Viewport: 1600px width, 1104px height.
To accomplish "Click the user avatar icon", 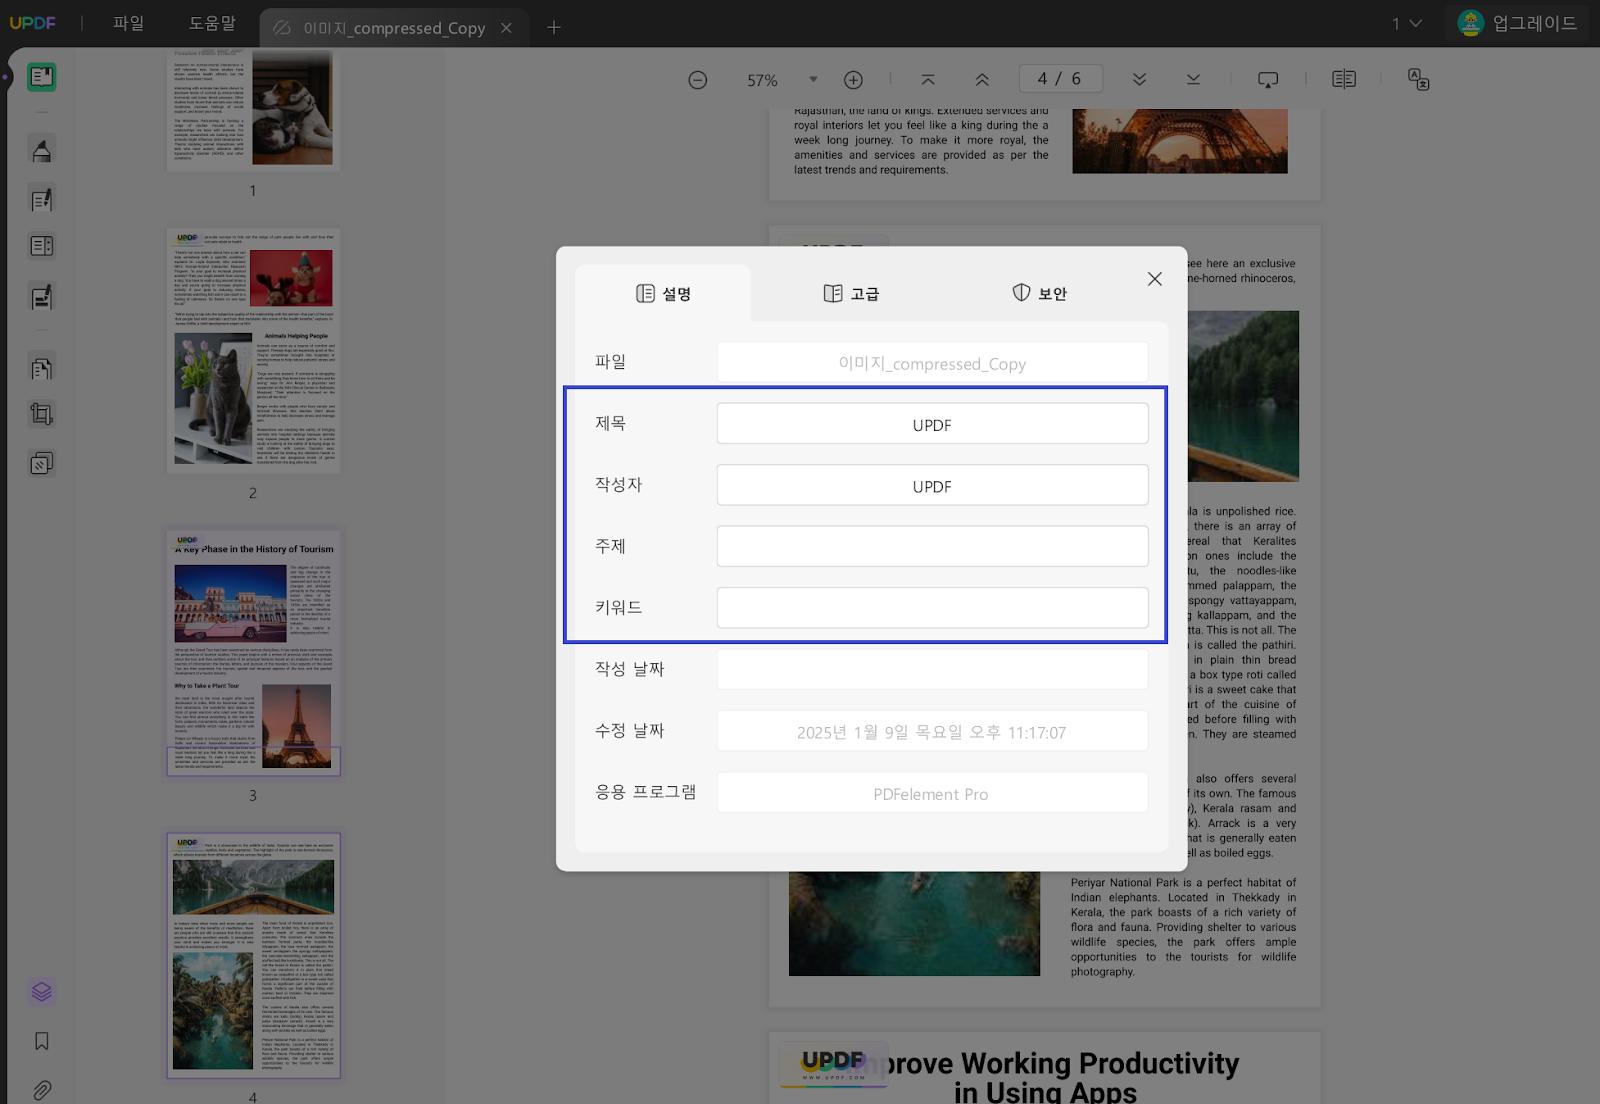I will click(x=1470, y=23).
